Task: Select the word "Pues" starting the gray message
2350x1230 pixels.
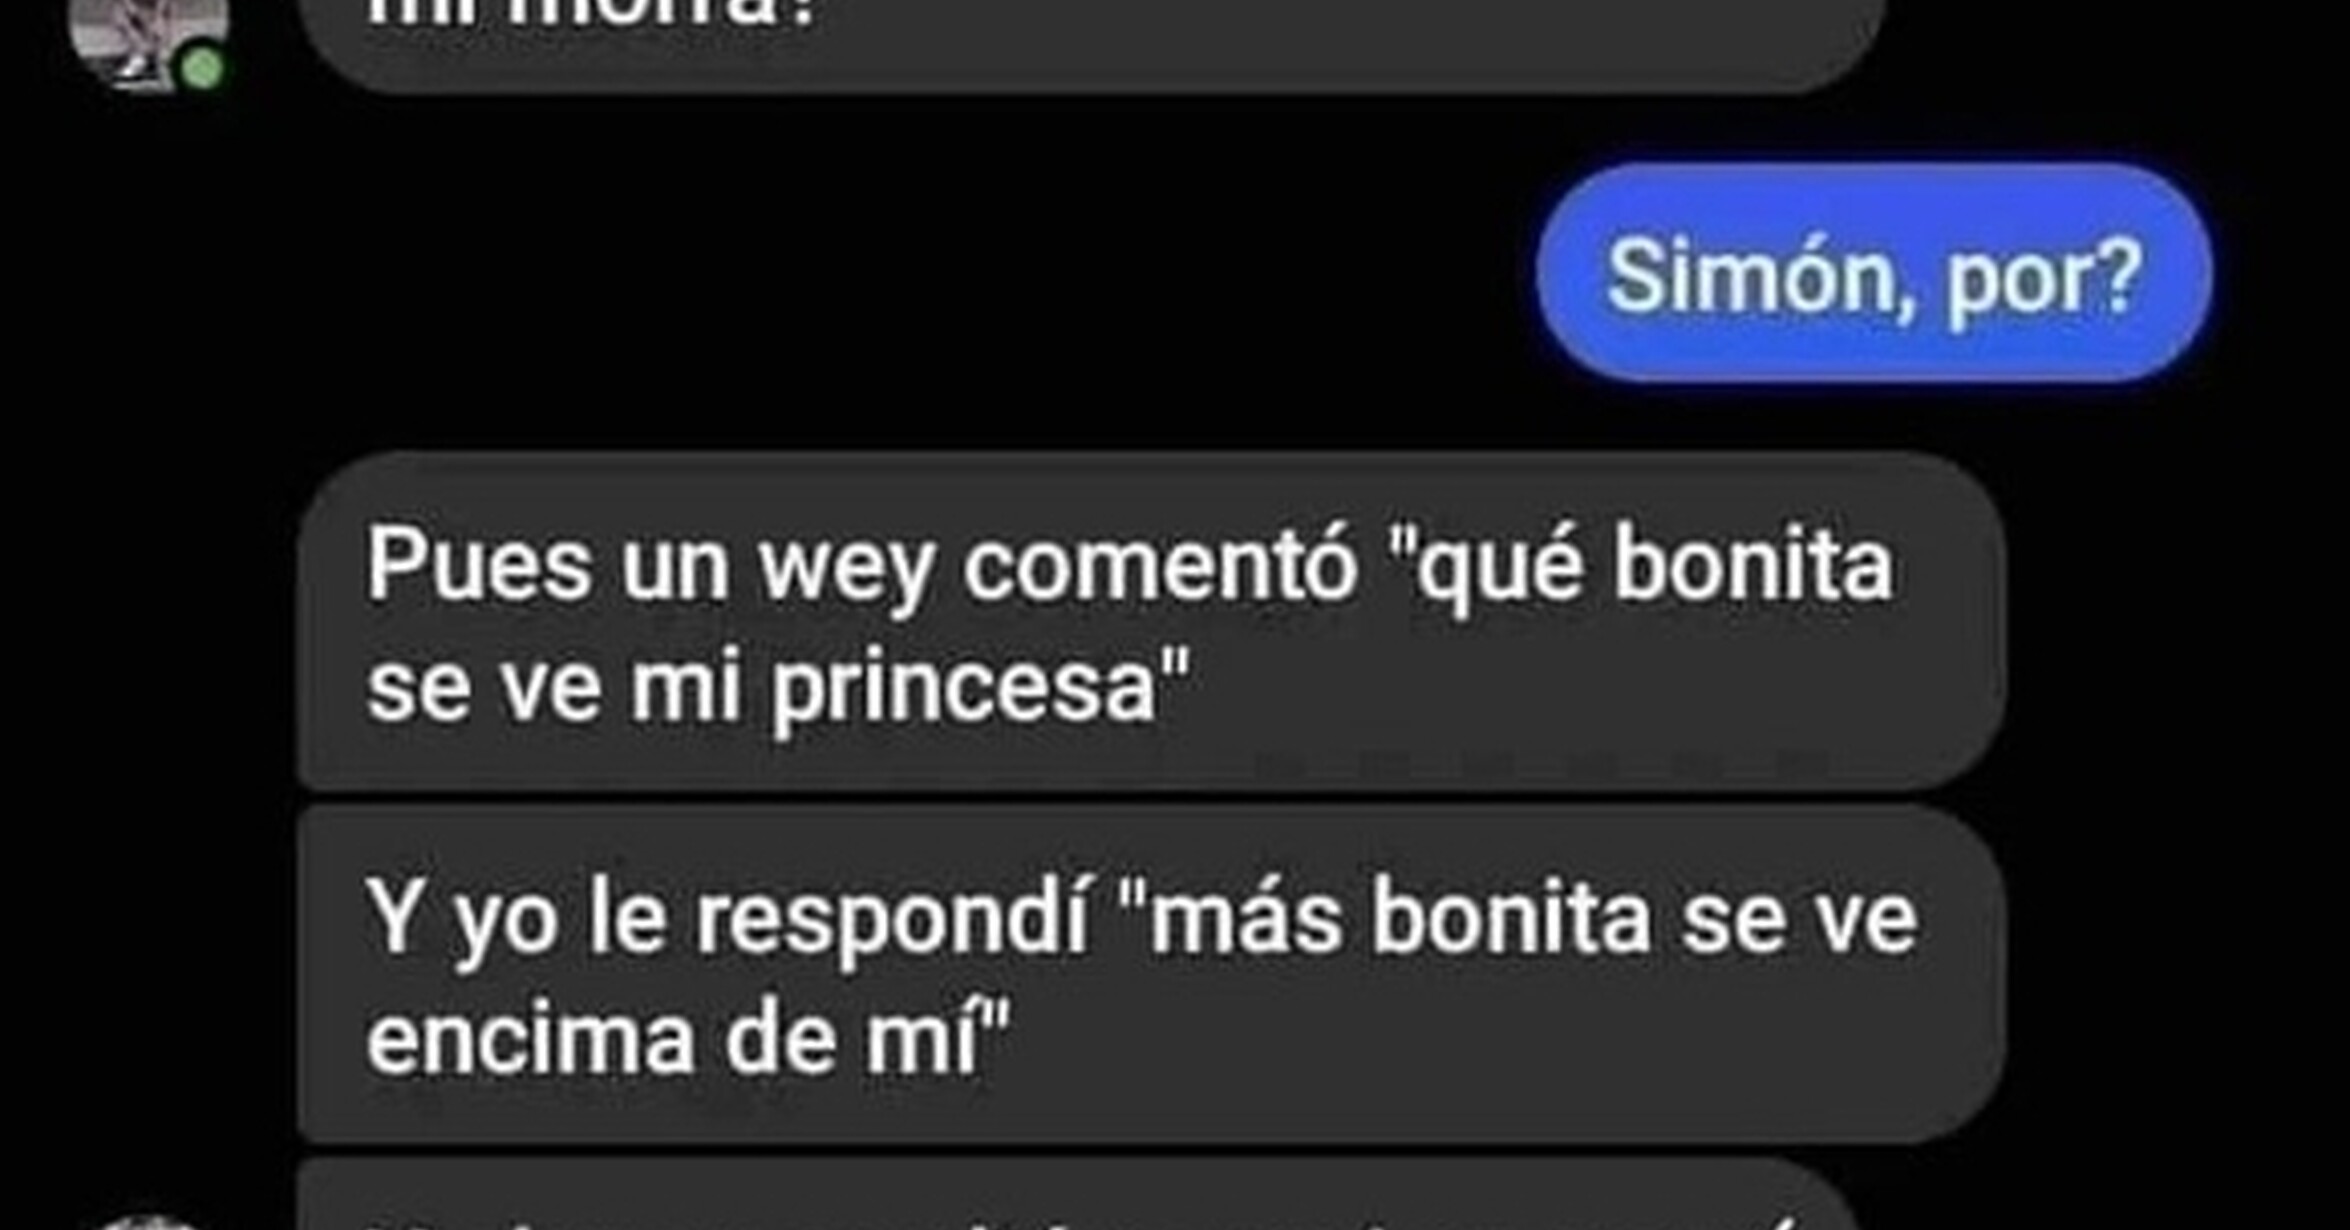Action: (x=479, y=565)
